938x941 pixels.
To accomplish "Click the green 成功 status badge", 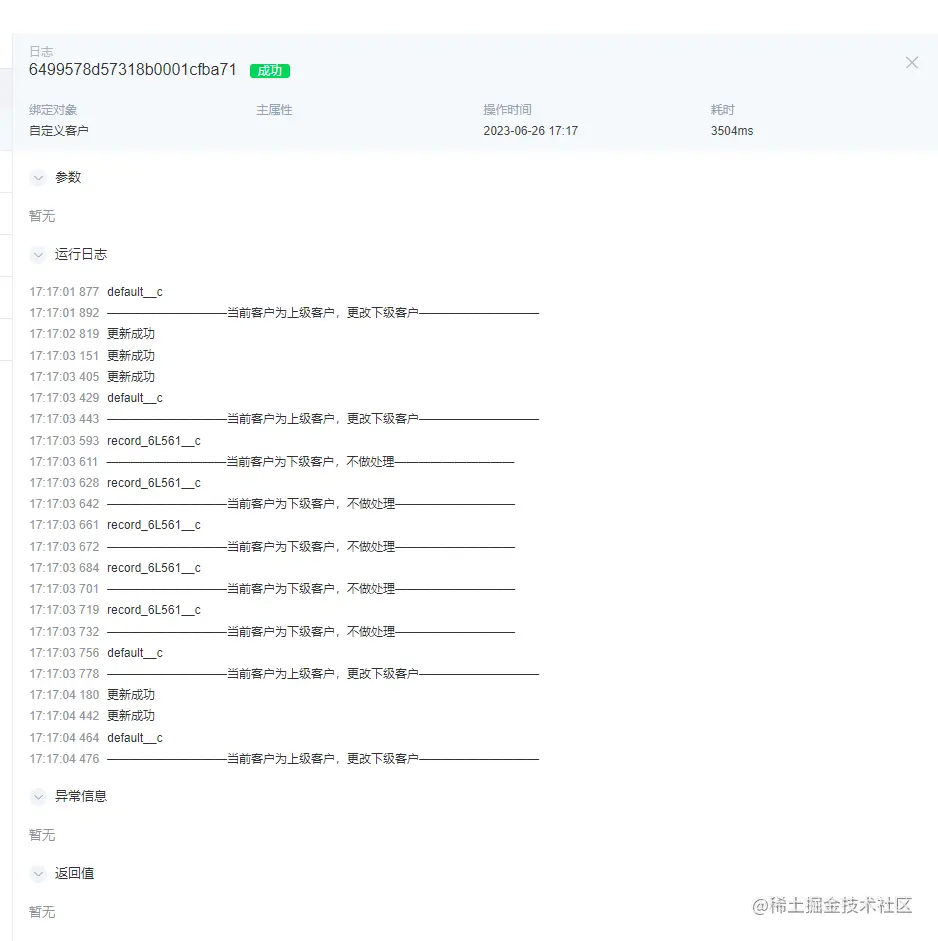I will (269, 71).
